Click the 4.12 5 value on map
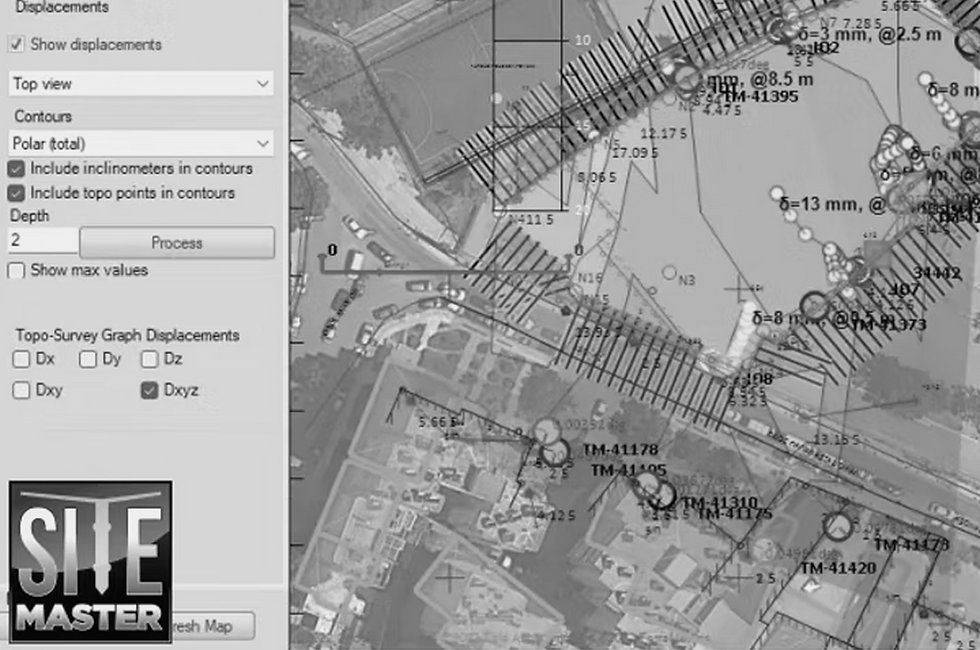Image resolution: width=980 pixels, height=650 pixels. click(x=555, y=516)
